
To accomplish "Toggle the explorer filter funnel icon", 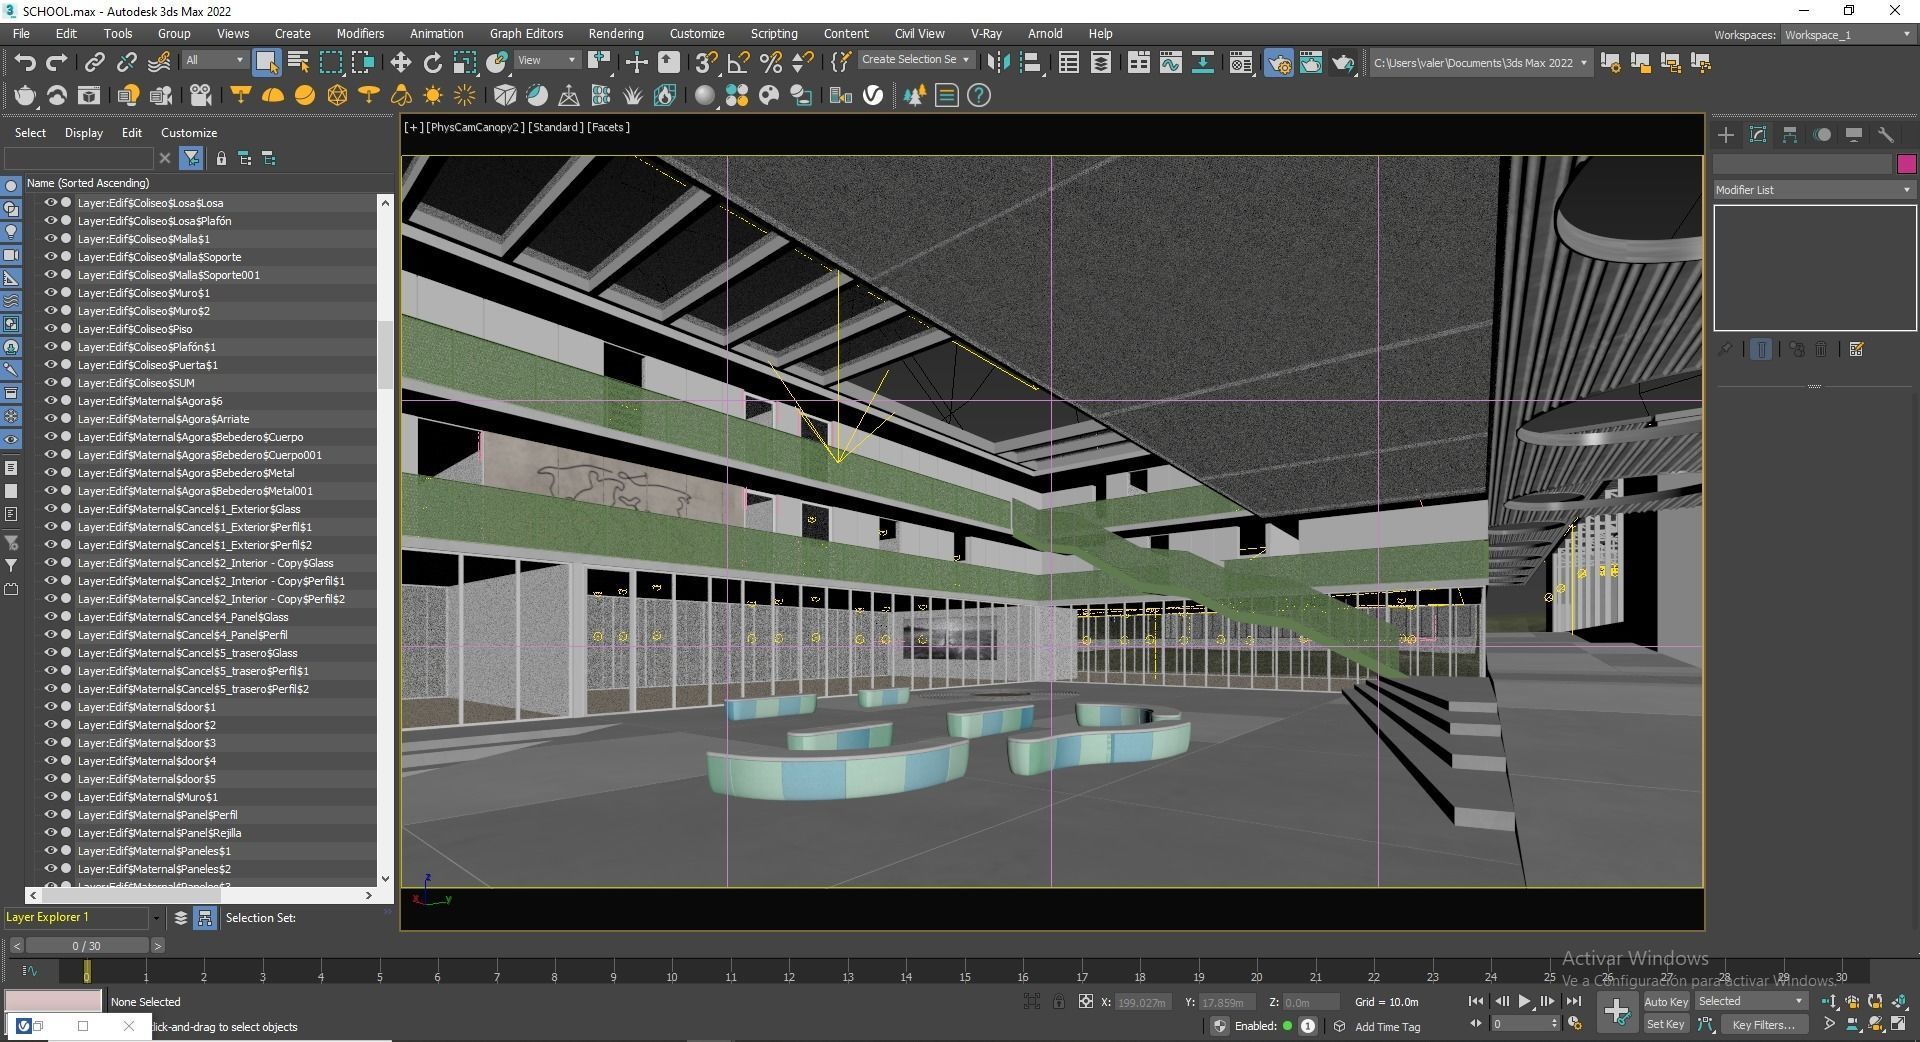I will click(191, 158).
